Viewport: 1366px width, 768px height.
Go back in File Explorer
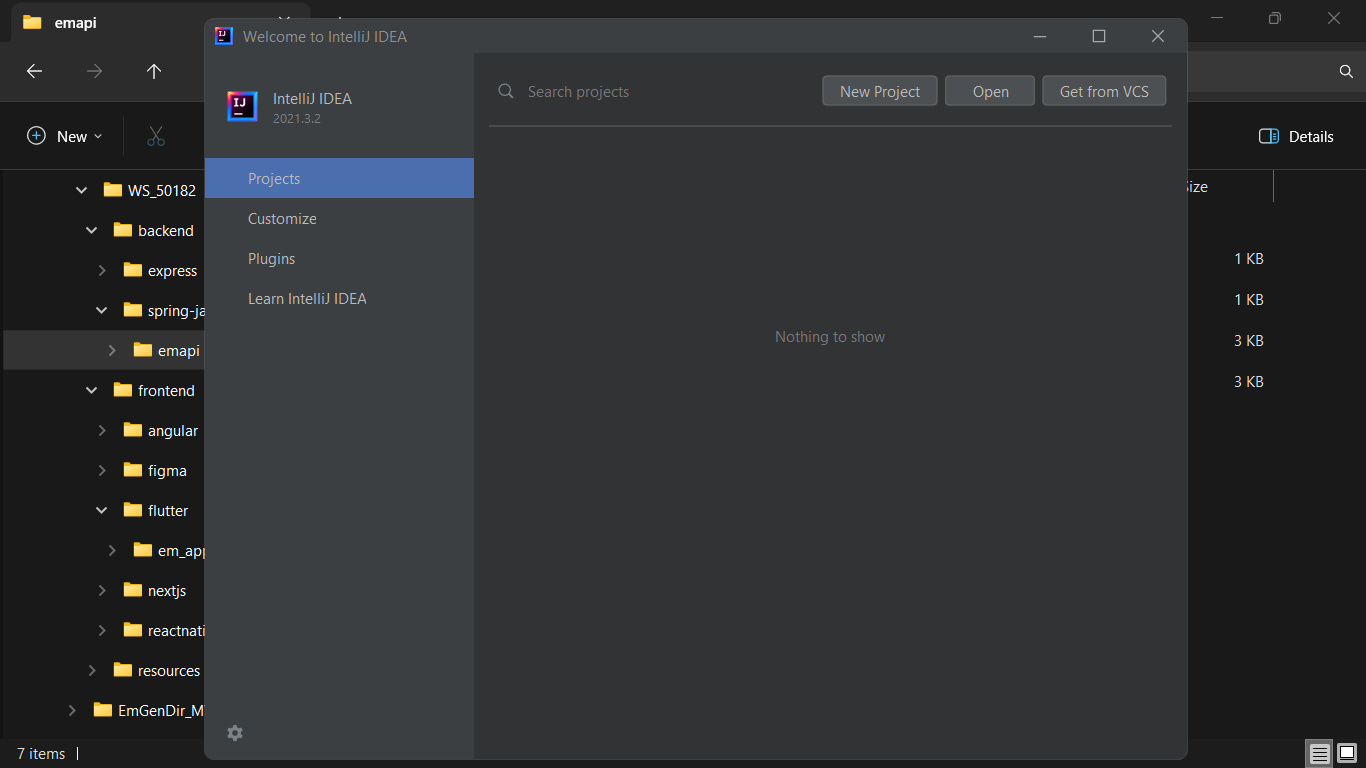34,71
